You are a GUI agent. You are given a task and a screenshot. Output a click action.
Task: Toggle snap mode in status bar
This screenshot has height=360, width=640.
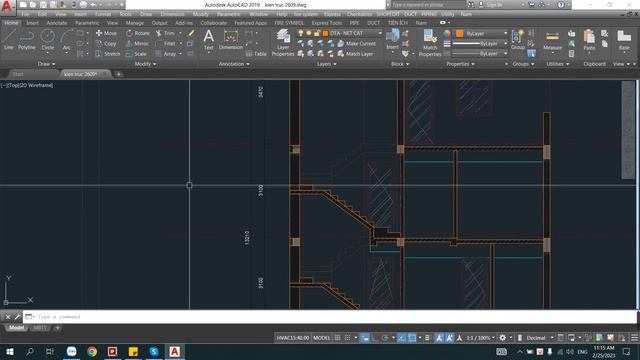click(347, 338)
